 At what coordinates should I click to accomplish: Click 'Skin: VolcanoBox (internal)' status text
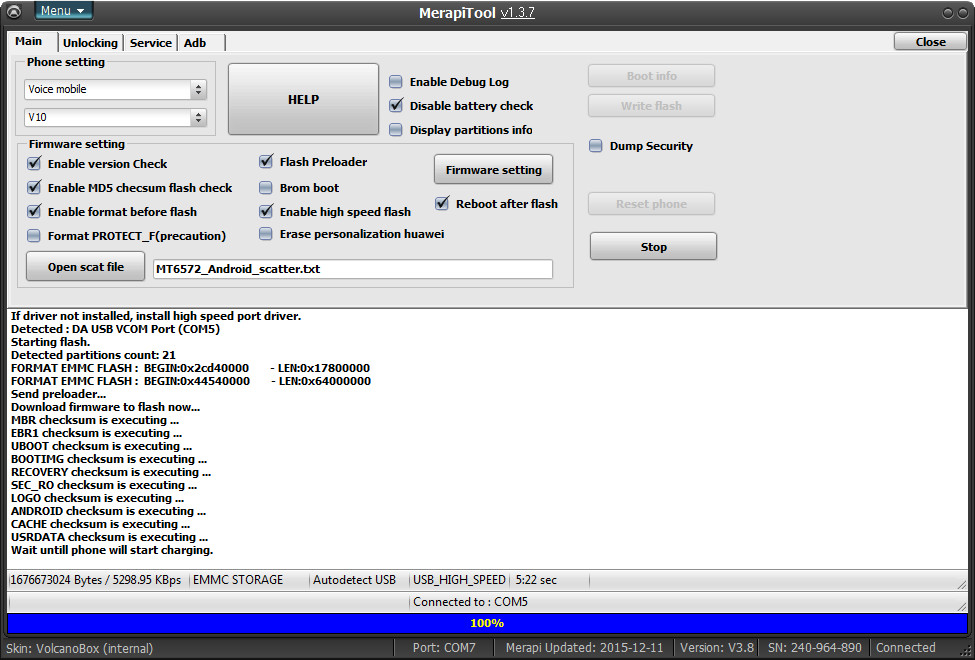coord(80,648)
